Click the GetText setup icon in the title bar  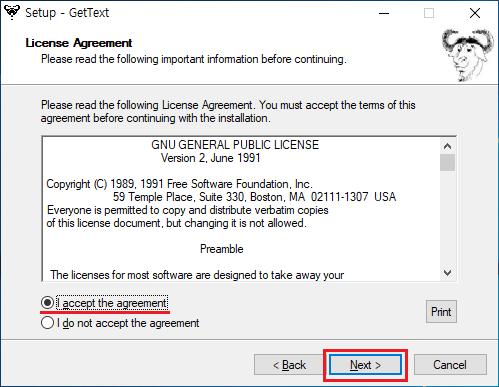coord(12,12)
